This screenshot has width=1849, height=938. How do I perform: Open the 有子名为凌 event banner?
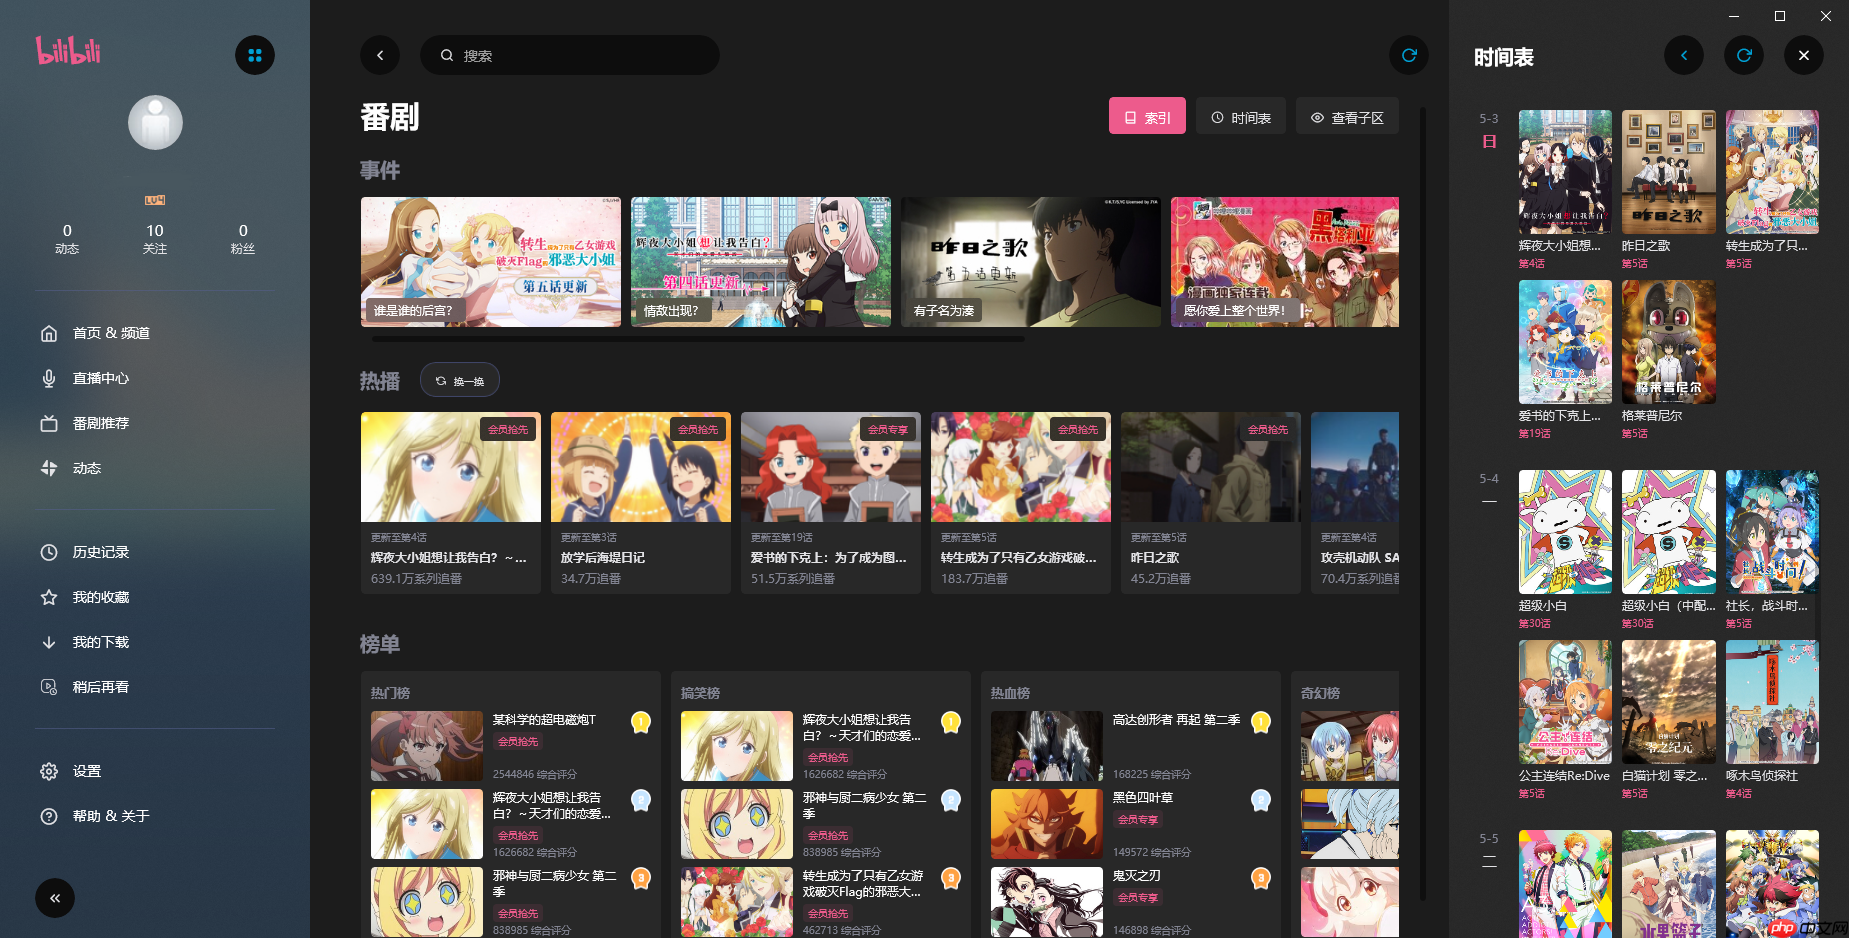[x=1031, y=262]
